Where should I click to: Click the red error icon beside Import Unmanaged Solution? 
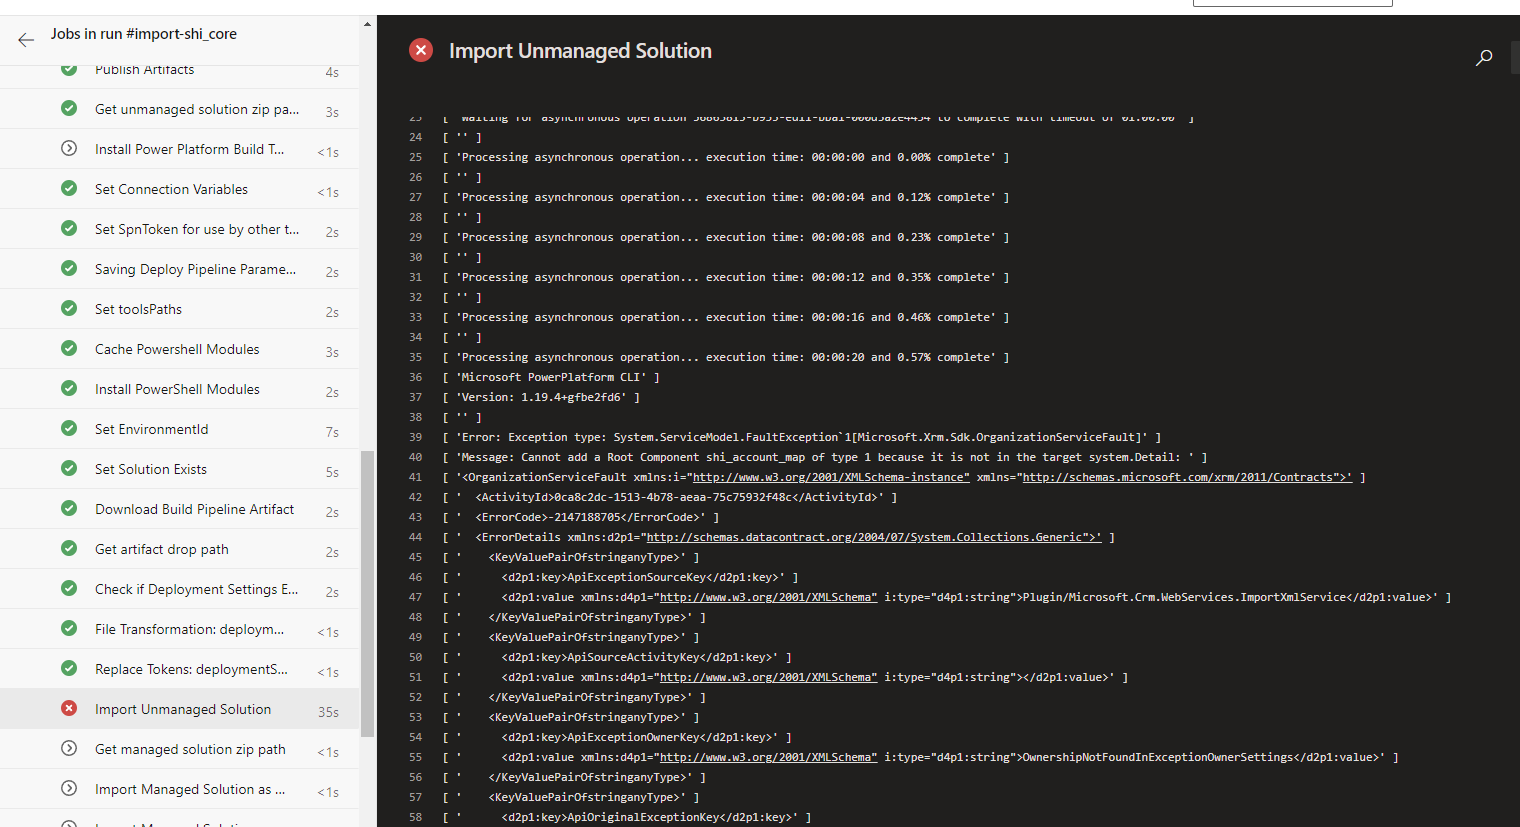pyautogui.click(x=68, y=708)
